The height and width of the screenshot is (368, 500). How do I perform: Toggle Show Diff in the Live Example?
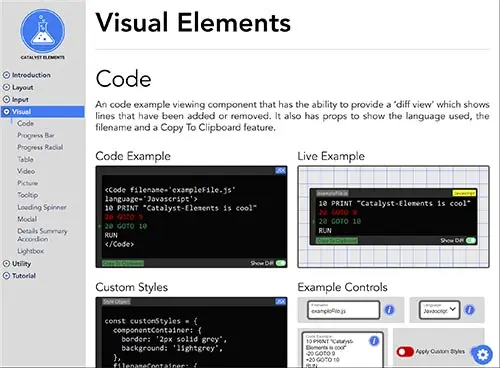pyautogui.click(x=471, y=240)
